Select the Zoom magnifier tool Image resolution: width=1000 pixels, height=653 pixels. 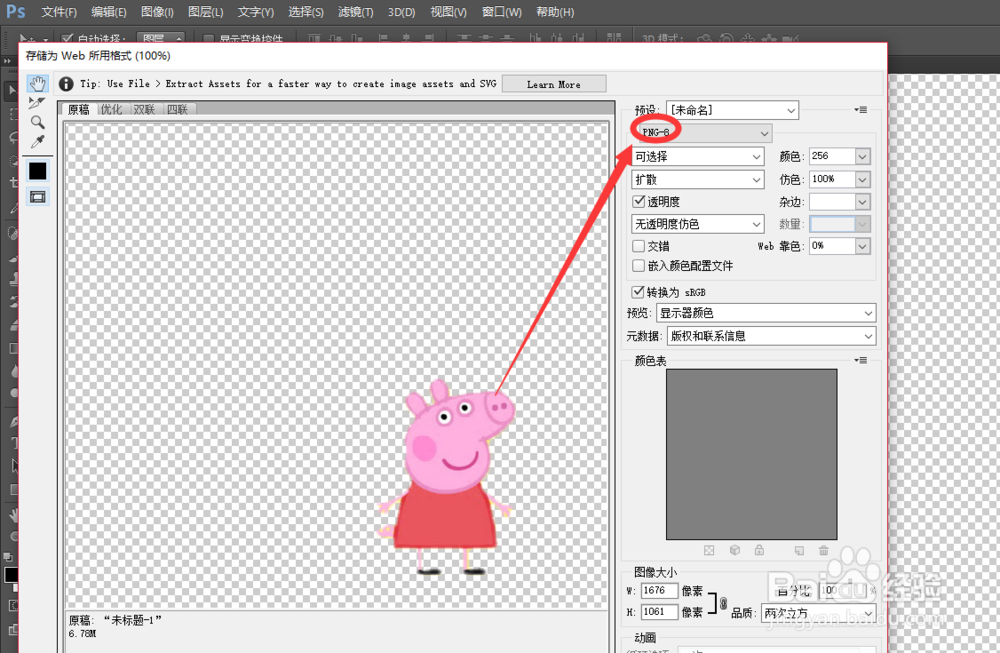pyautogui.click(x=38, y=122)
